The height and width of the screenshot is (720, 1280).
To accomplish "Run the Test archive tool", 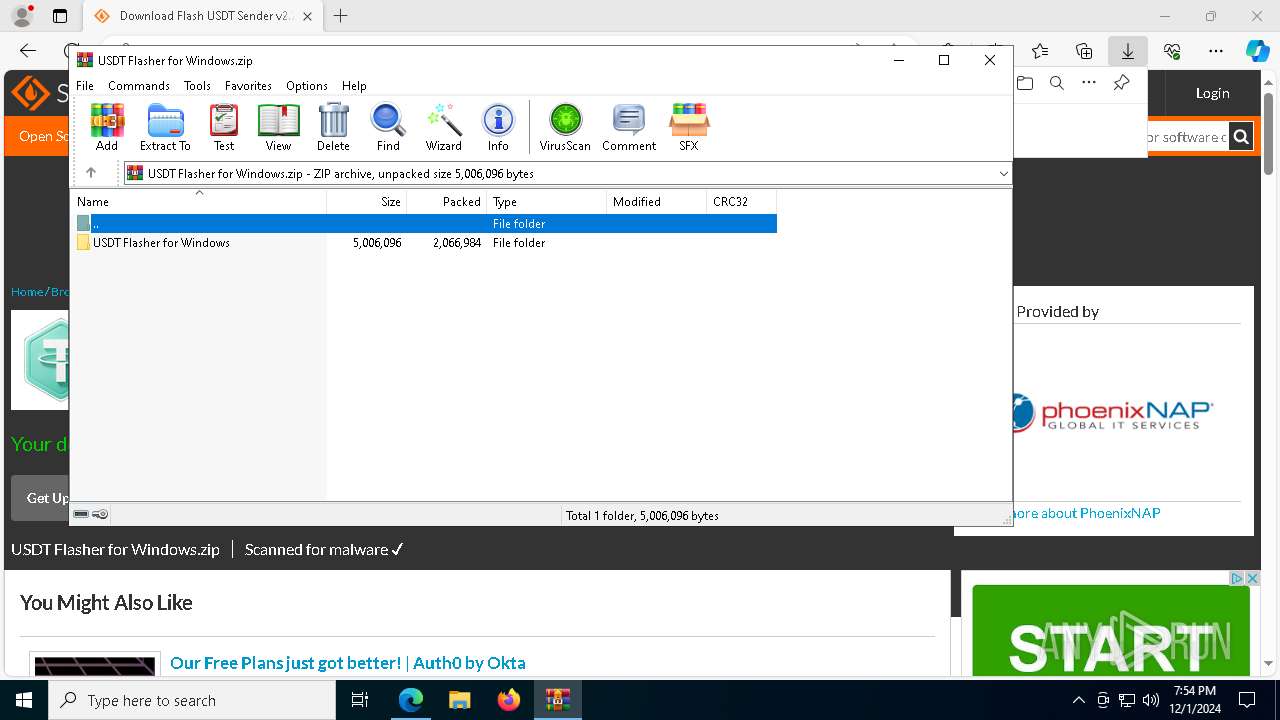I will [x=224, y=127].
